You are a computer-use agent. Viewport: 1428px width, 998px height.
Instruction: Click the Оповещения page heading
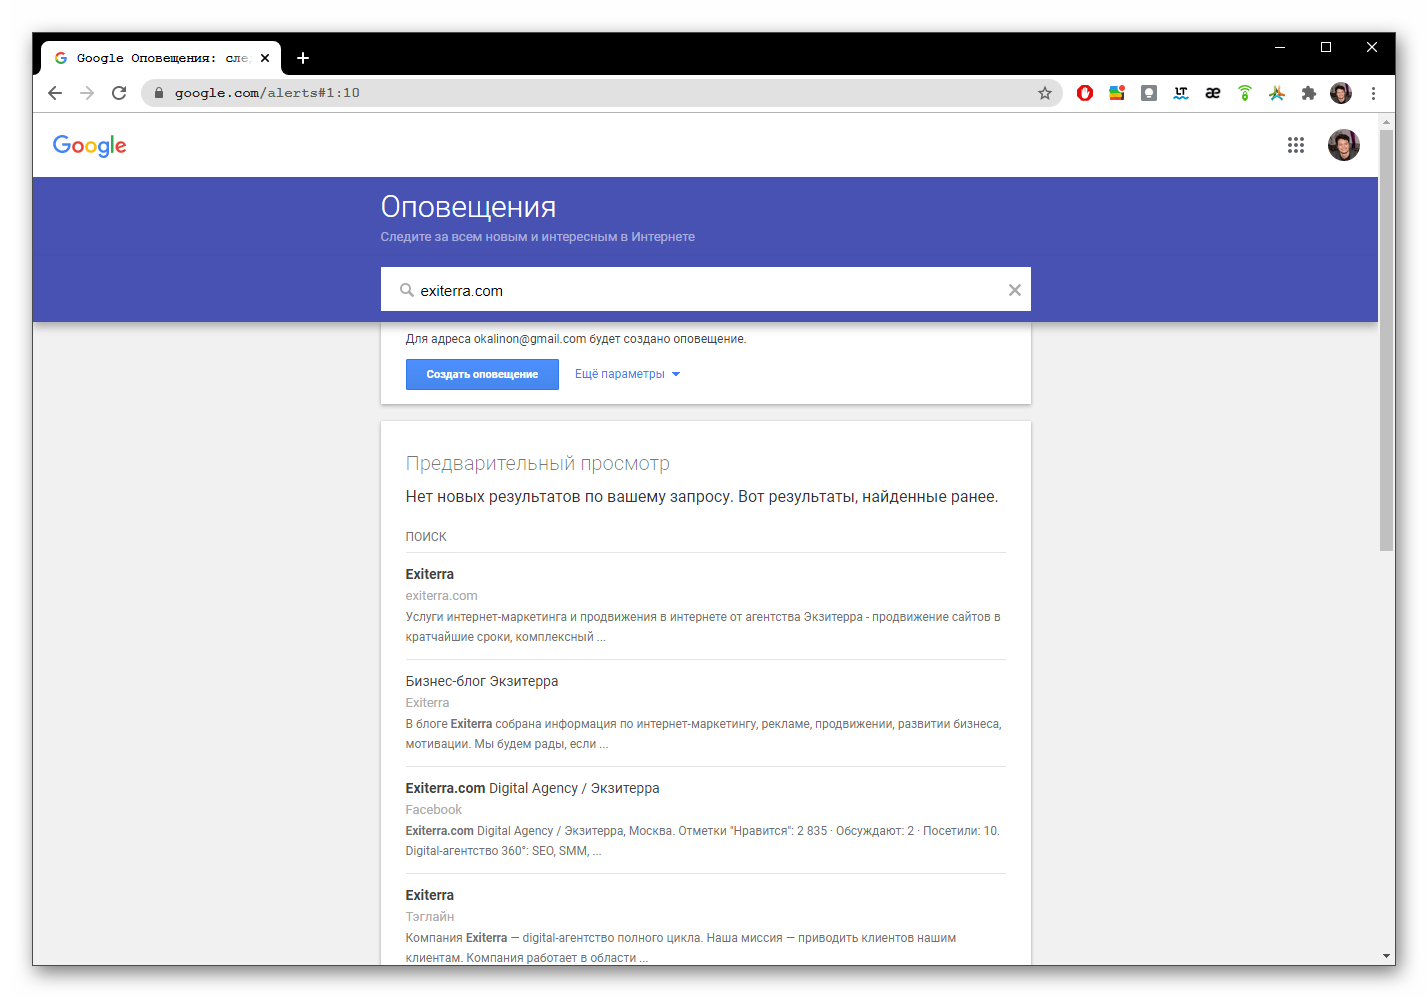(468, 207)
